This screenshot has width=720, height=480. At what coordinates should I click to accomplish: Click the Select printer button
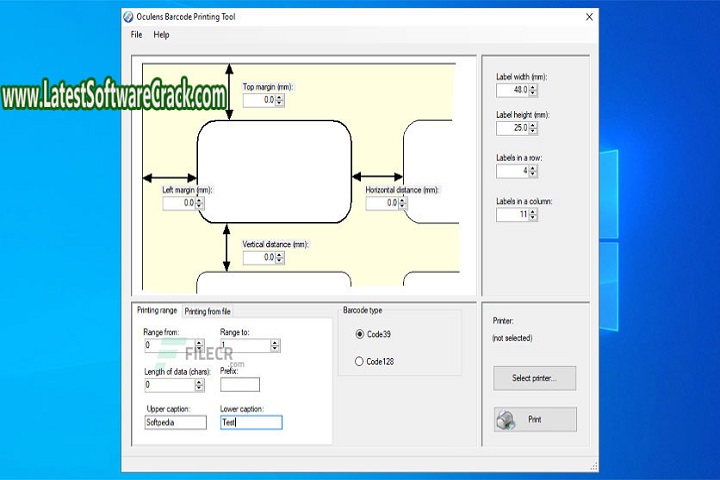click(x=534, y=378)
